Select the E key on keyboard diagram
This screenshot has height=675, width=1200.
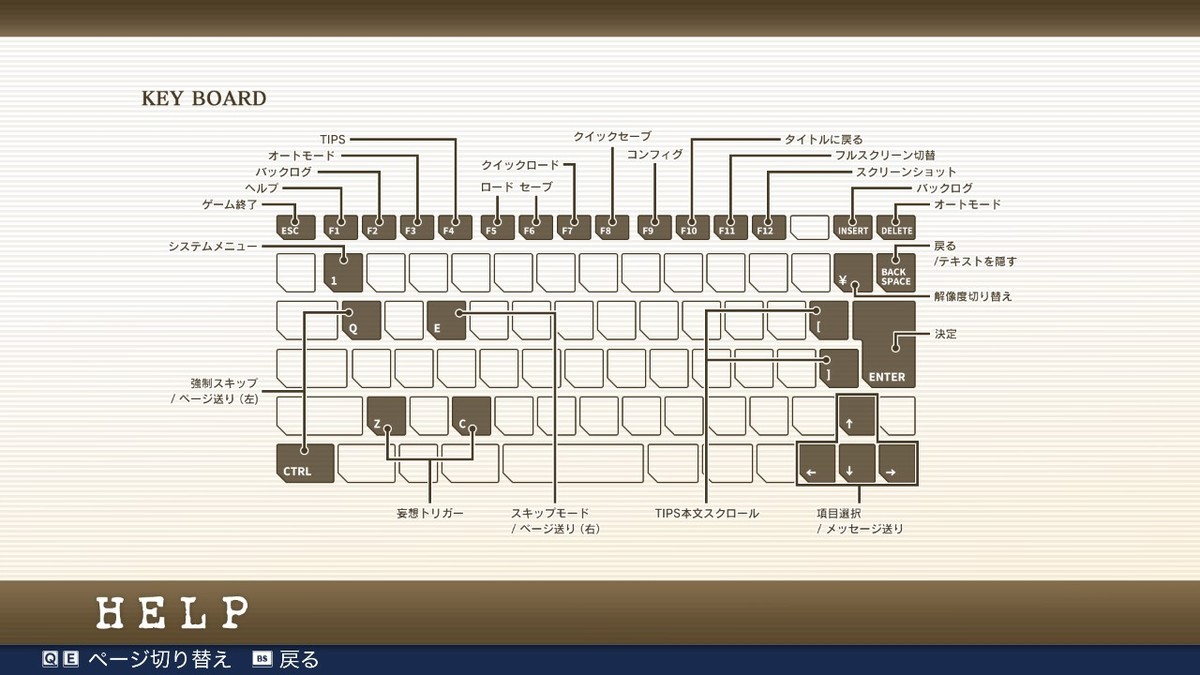point(446,320)
